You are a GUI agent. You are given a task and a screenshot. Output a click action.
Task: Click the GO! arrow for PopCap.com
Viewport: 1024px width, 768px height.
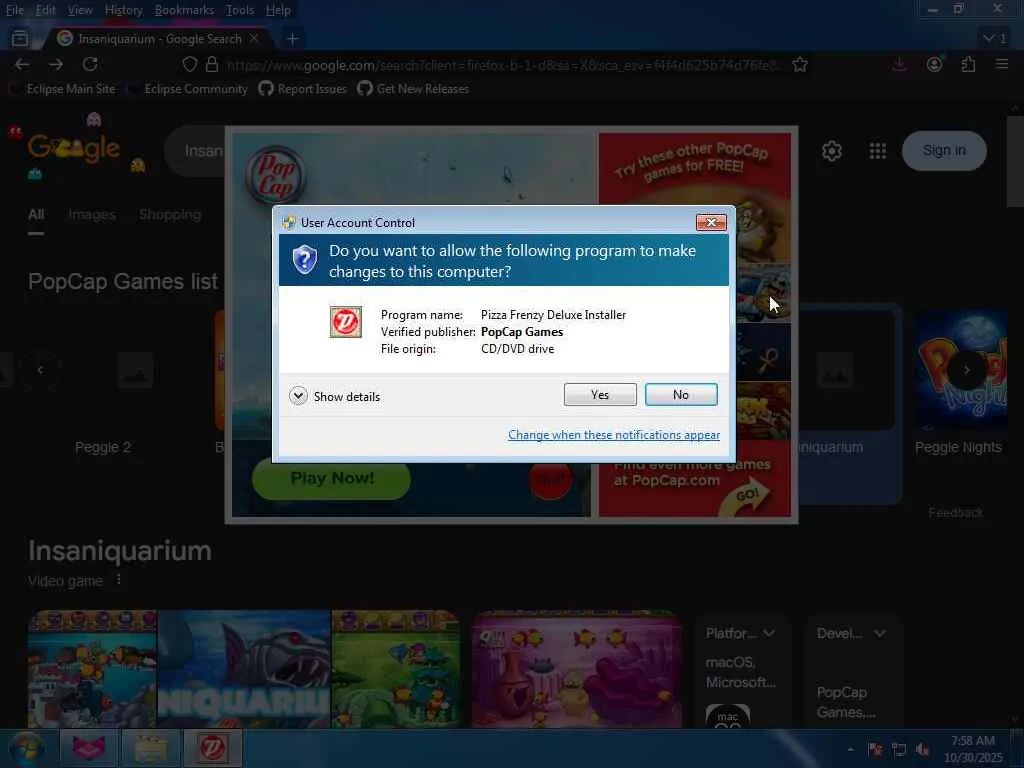(x=746, y=496)
